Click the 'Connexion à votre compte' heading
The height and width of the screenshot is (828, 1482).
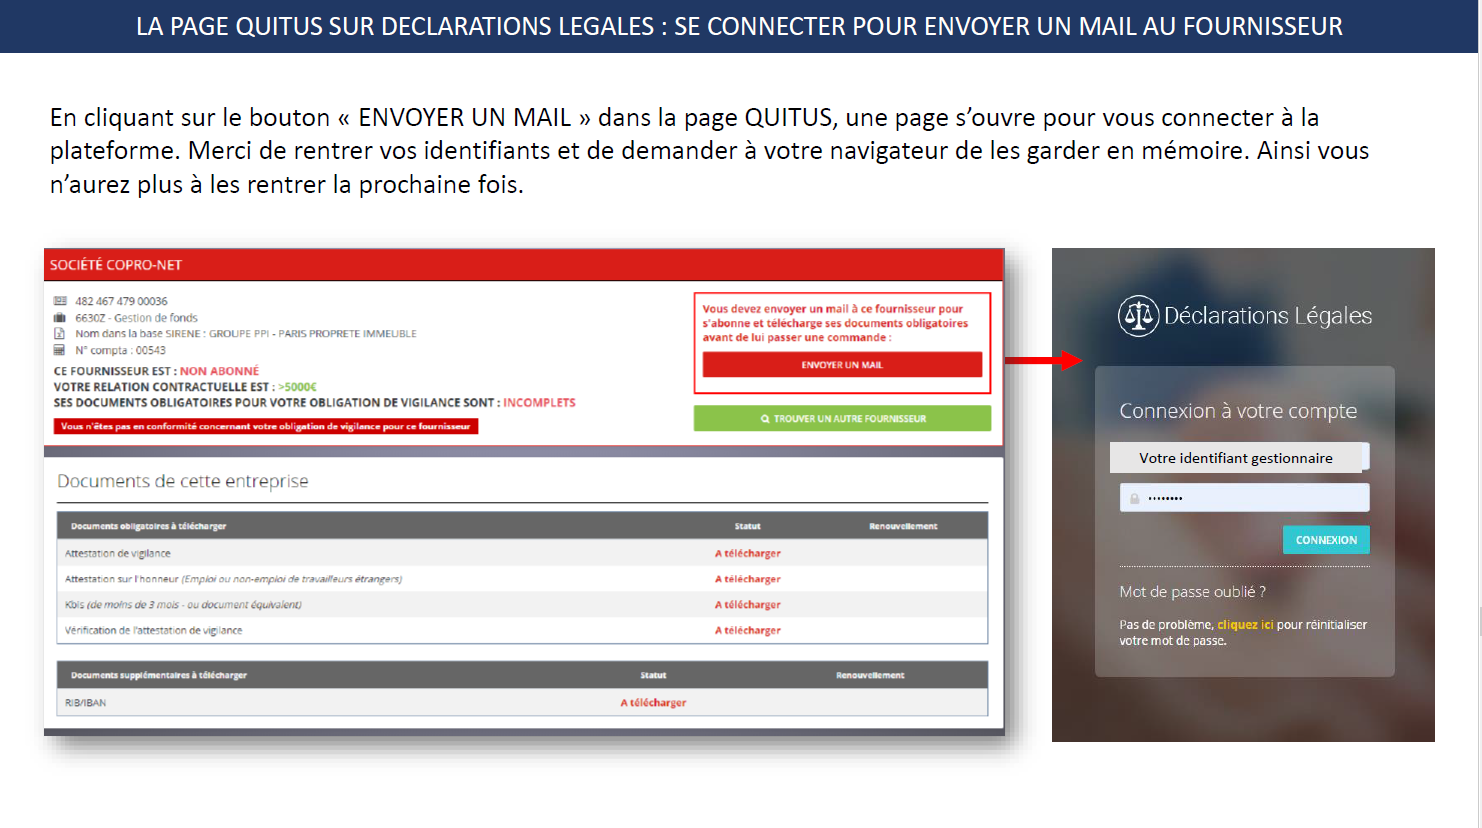coord(1238,411)
